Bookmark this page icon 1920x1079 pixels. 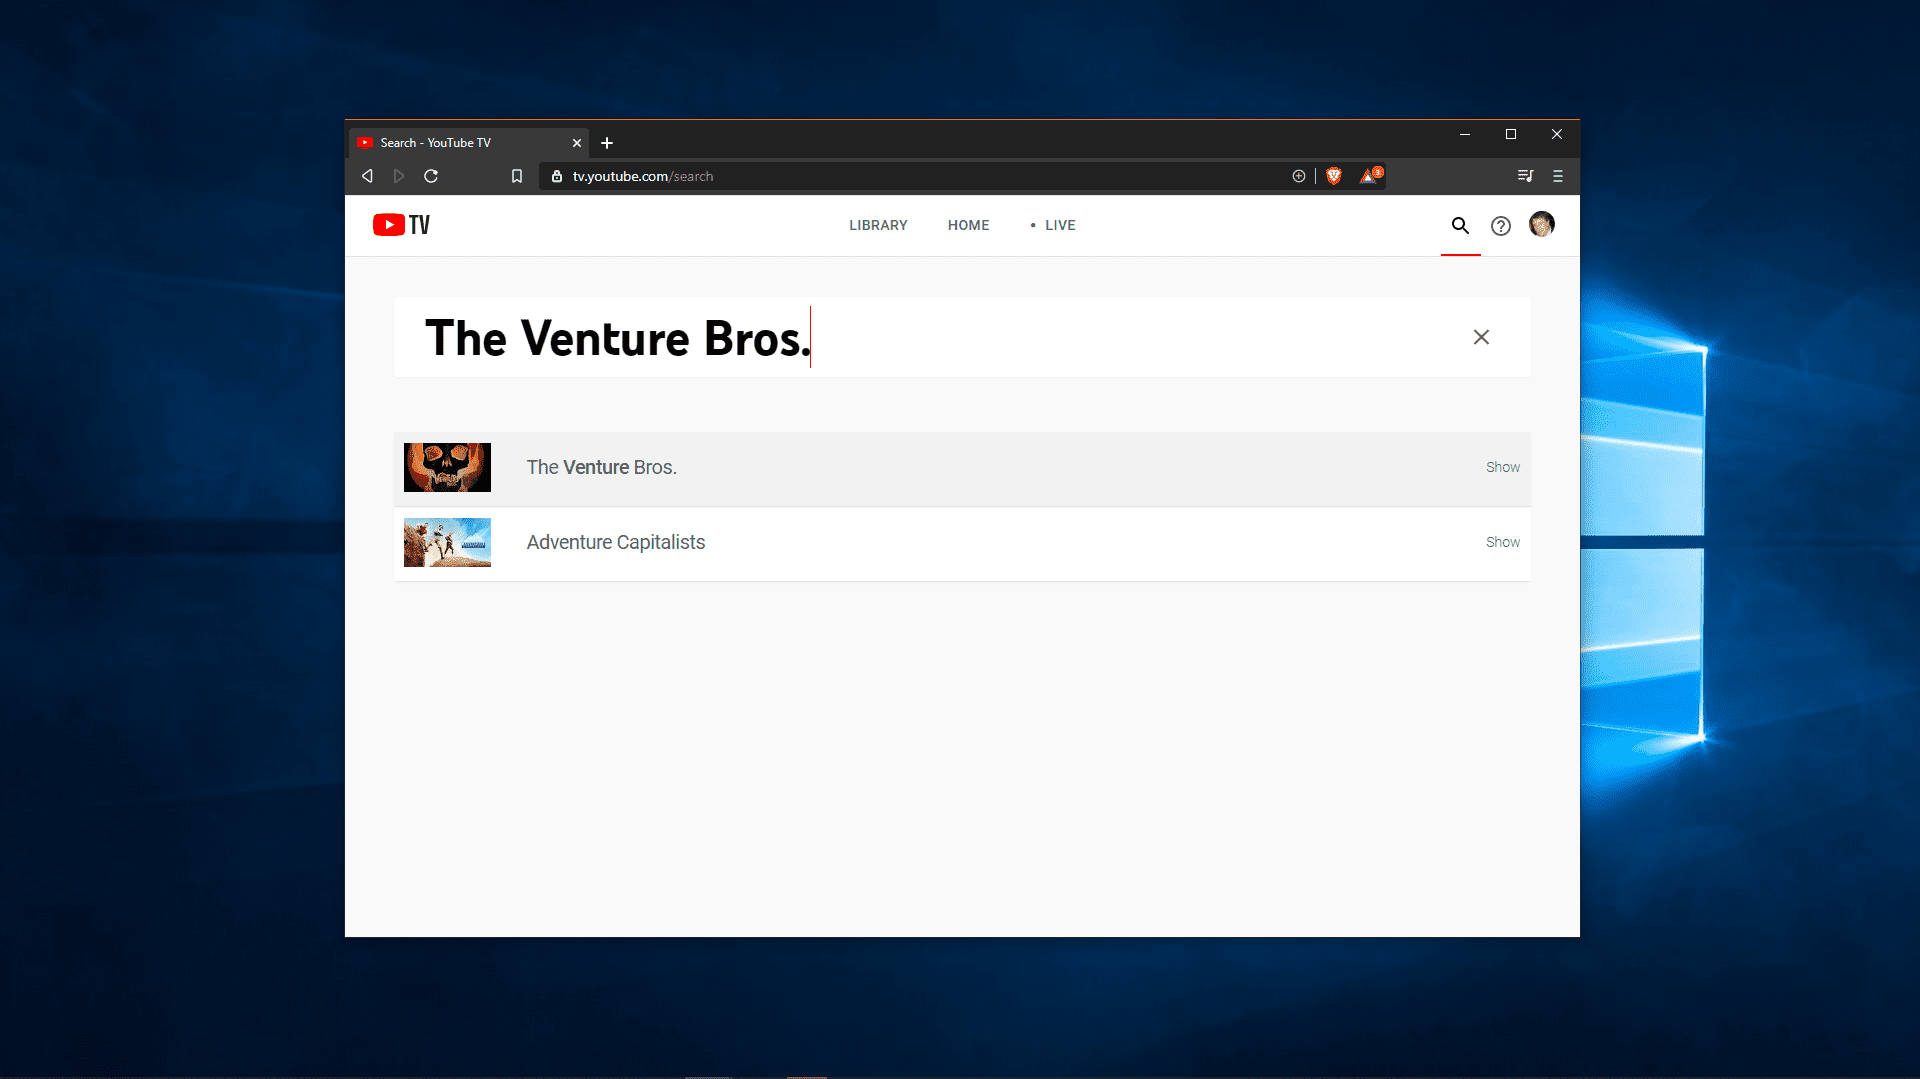click(516, 176)
